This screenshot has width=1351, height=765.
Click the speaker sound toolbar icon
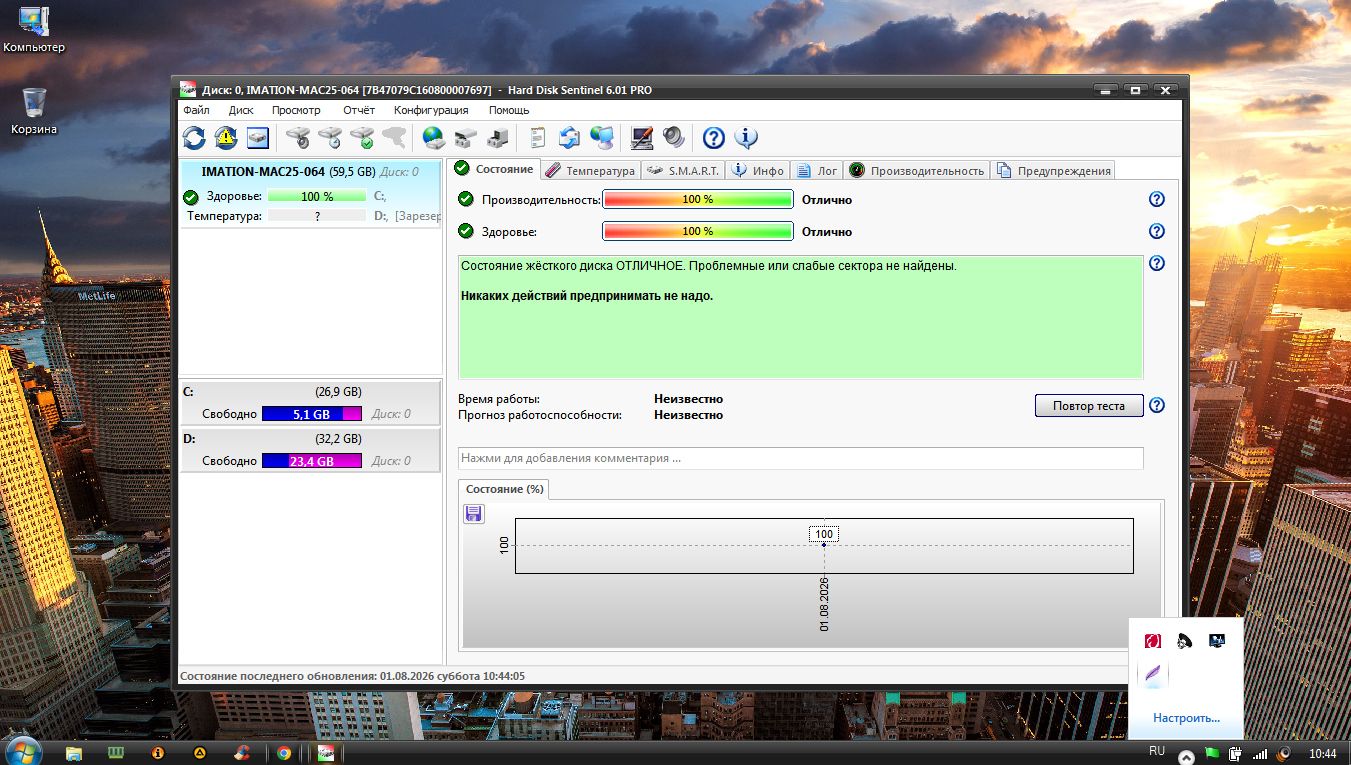coord(673,138)
